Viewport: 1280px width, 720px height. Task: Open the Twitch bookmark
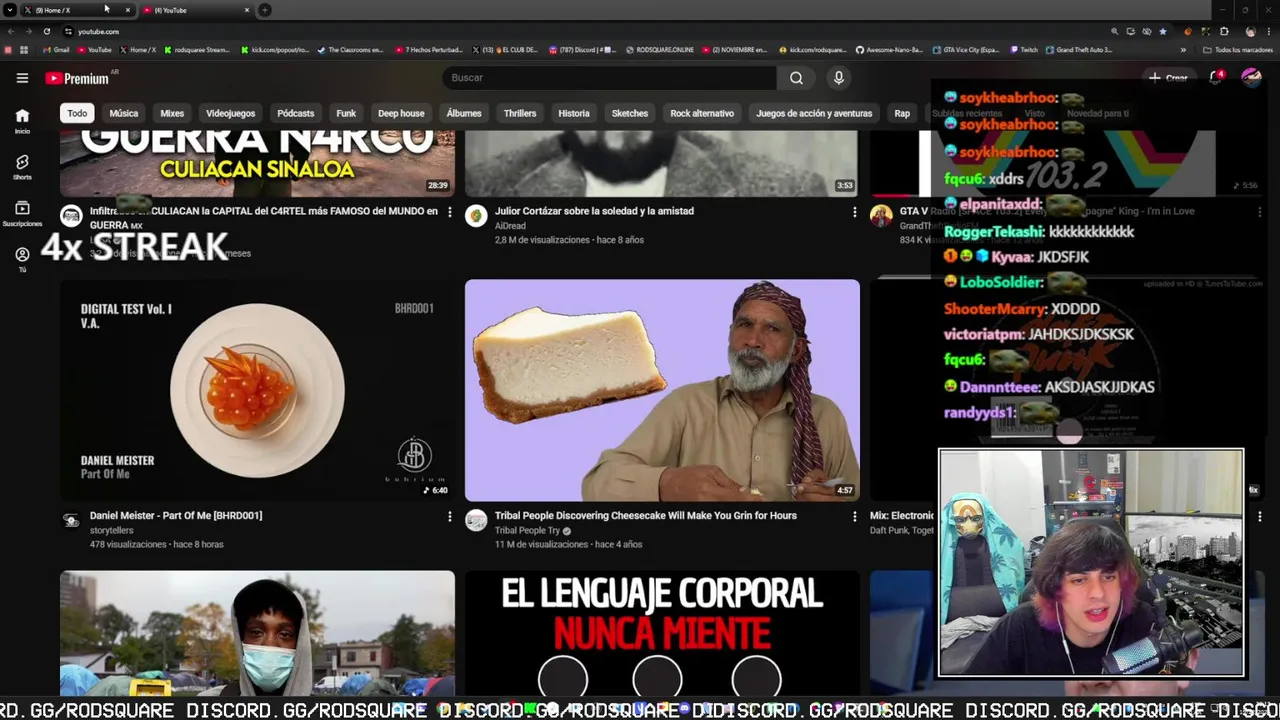click(x=1025, y=49)
